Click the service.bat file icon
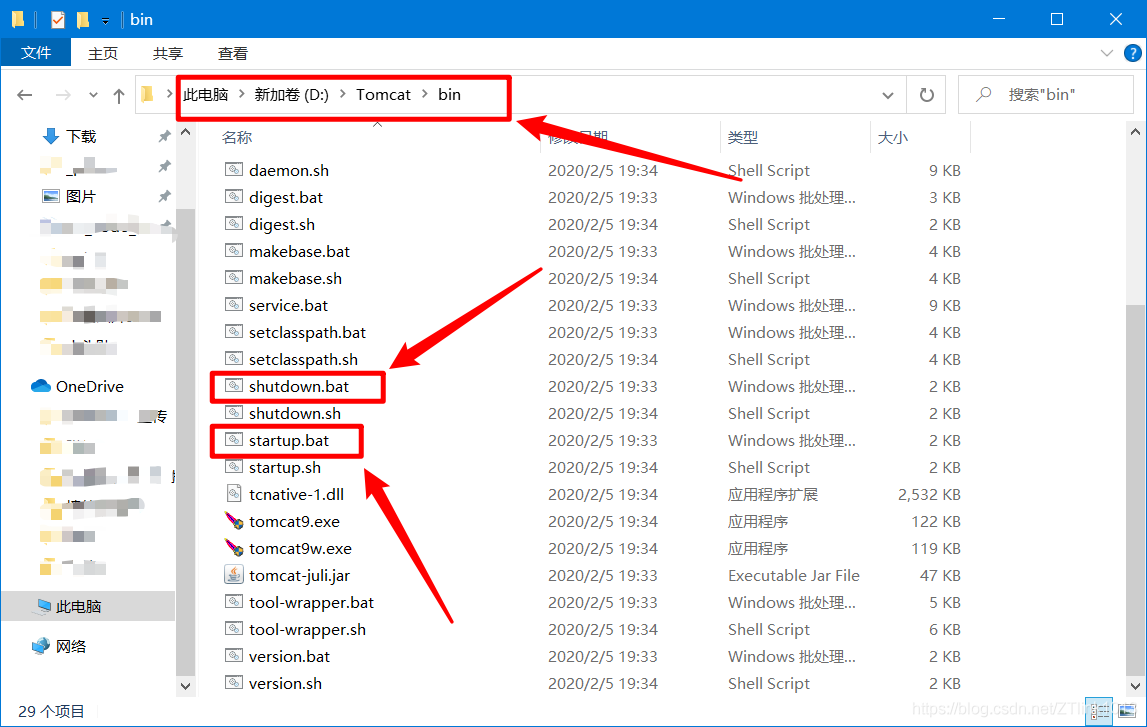 point(233,305)
